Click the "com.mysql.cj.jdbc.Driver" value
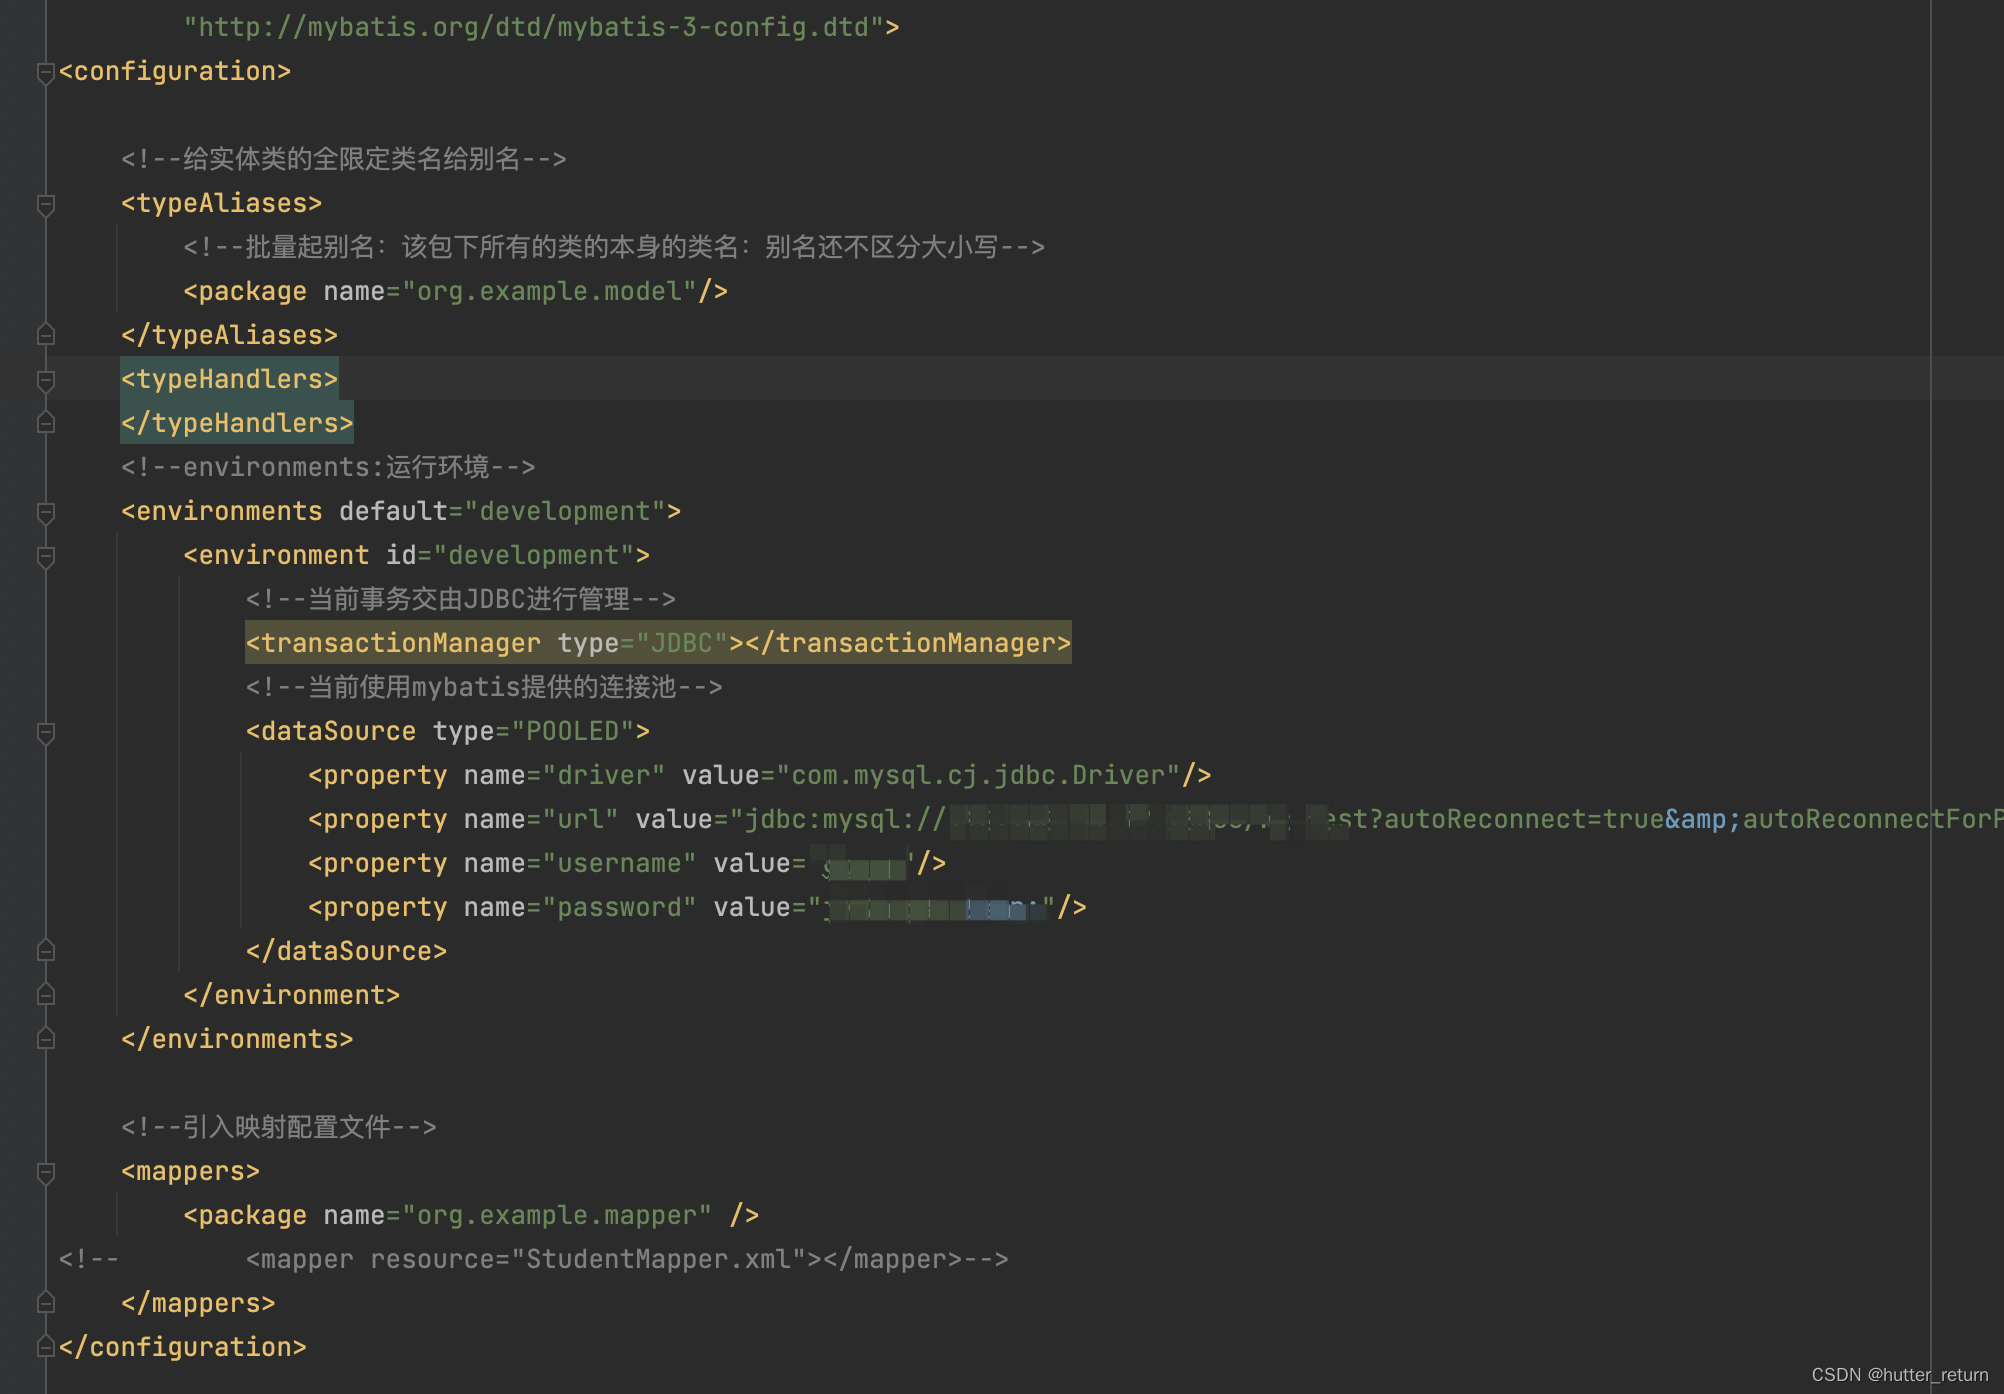The image size is (2004, 1394). coord(978,775)
